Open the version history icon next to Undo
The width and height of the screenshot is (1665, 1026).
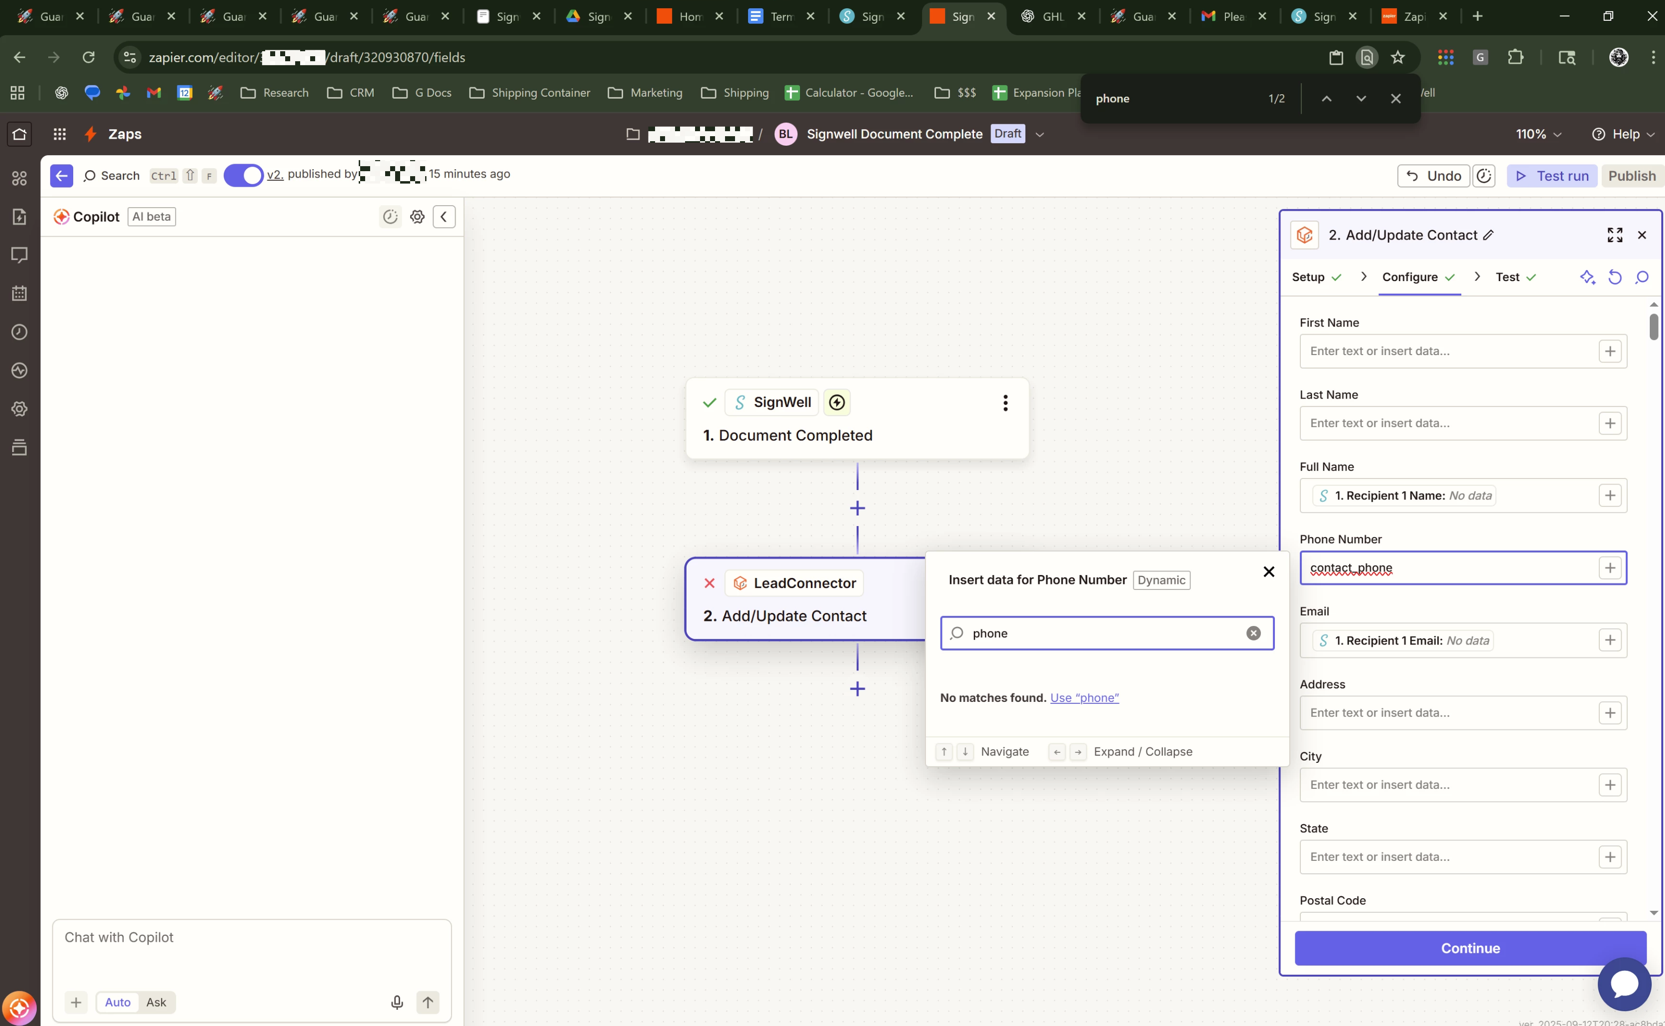1484,176
